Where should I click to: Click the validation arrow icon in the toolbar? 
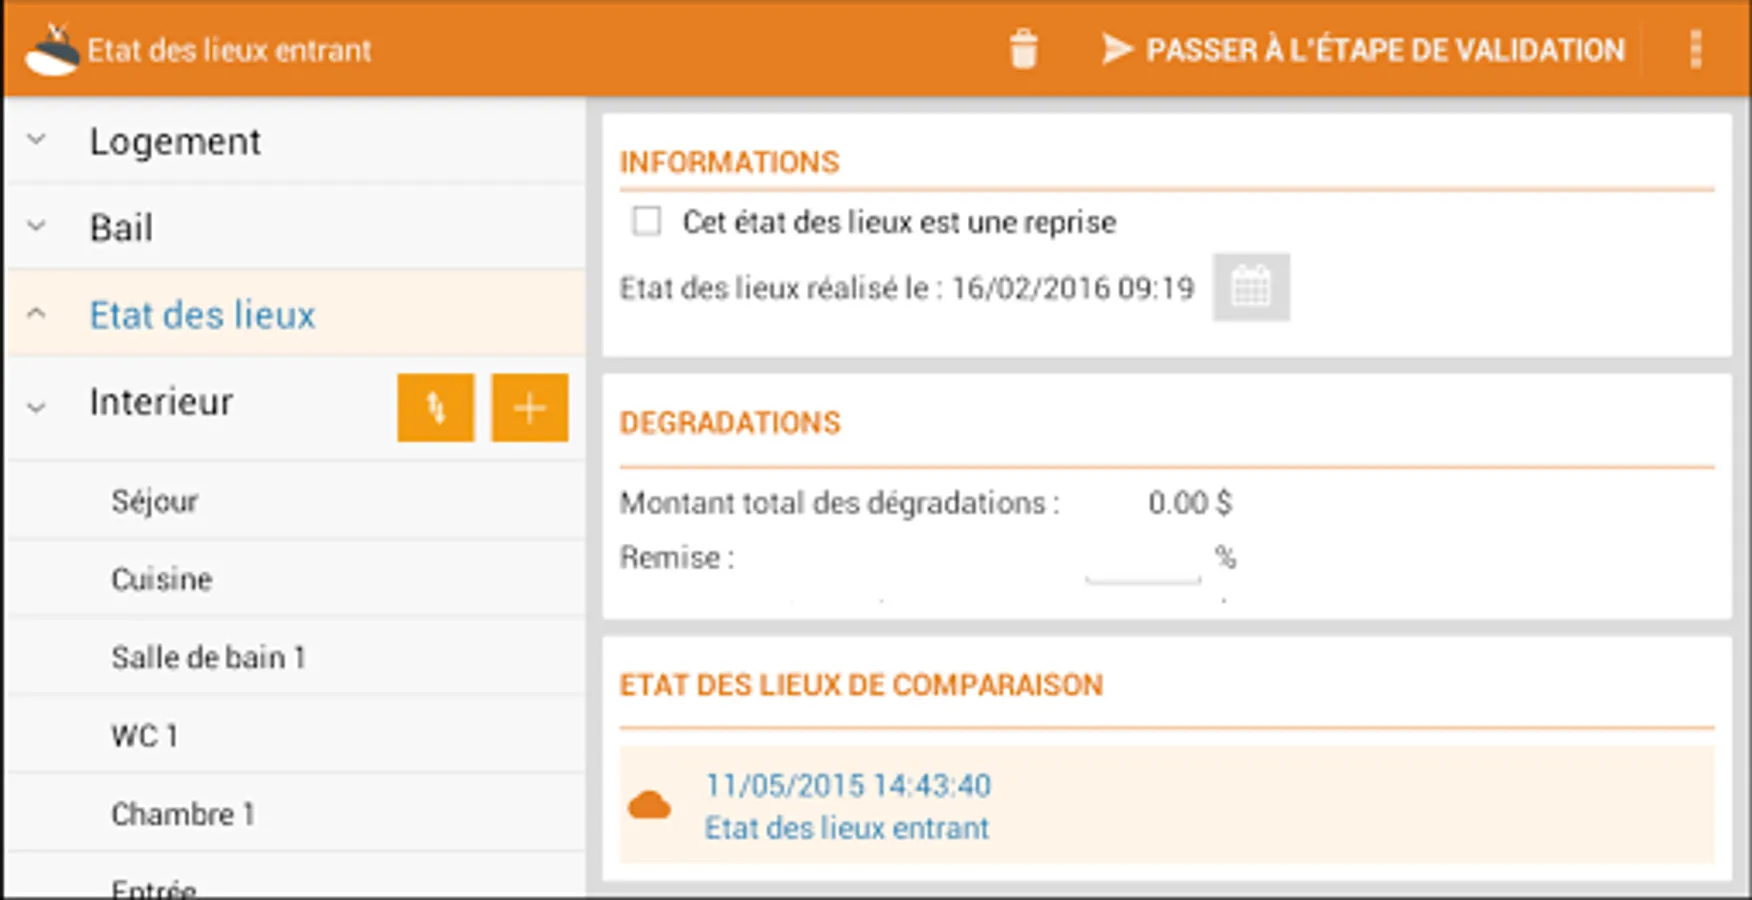[1116, 48]
